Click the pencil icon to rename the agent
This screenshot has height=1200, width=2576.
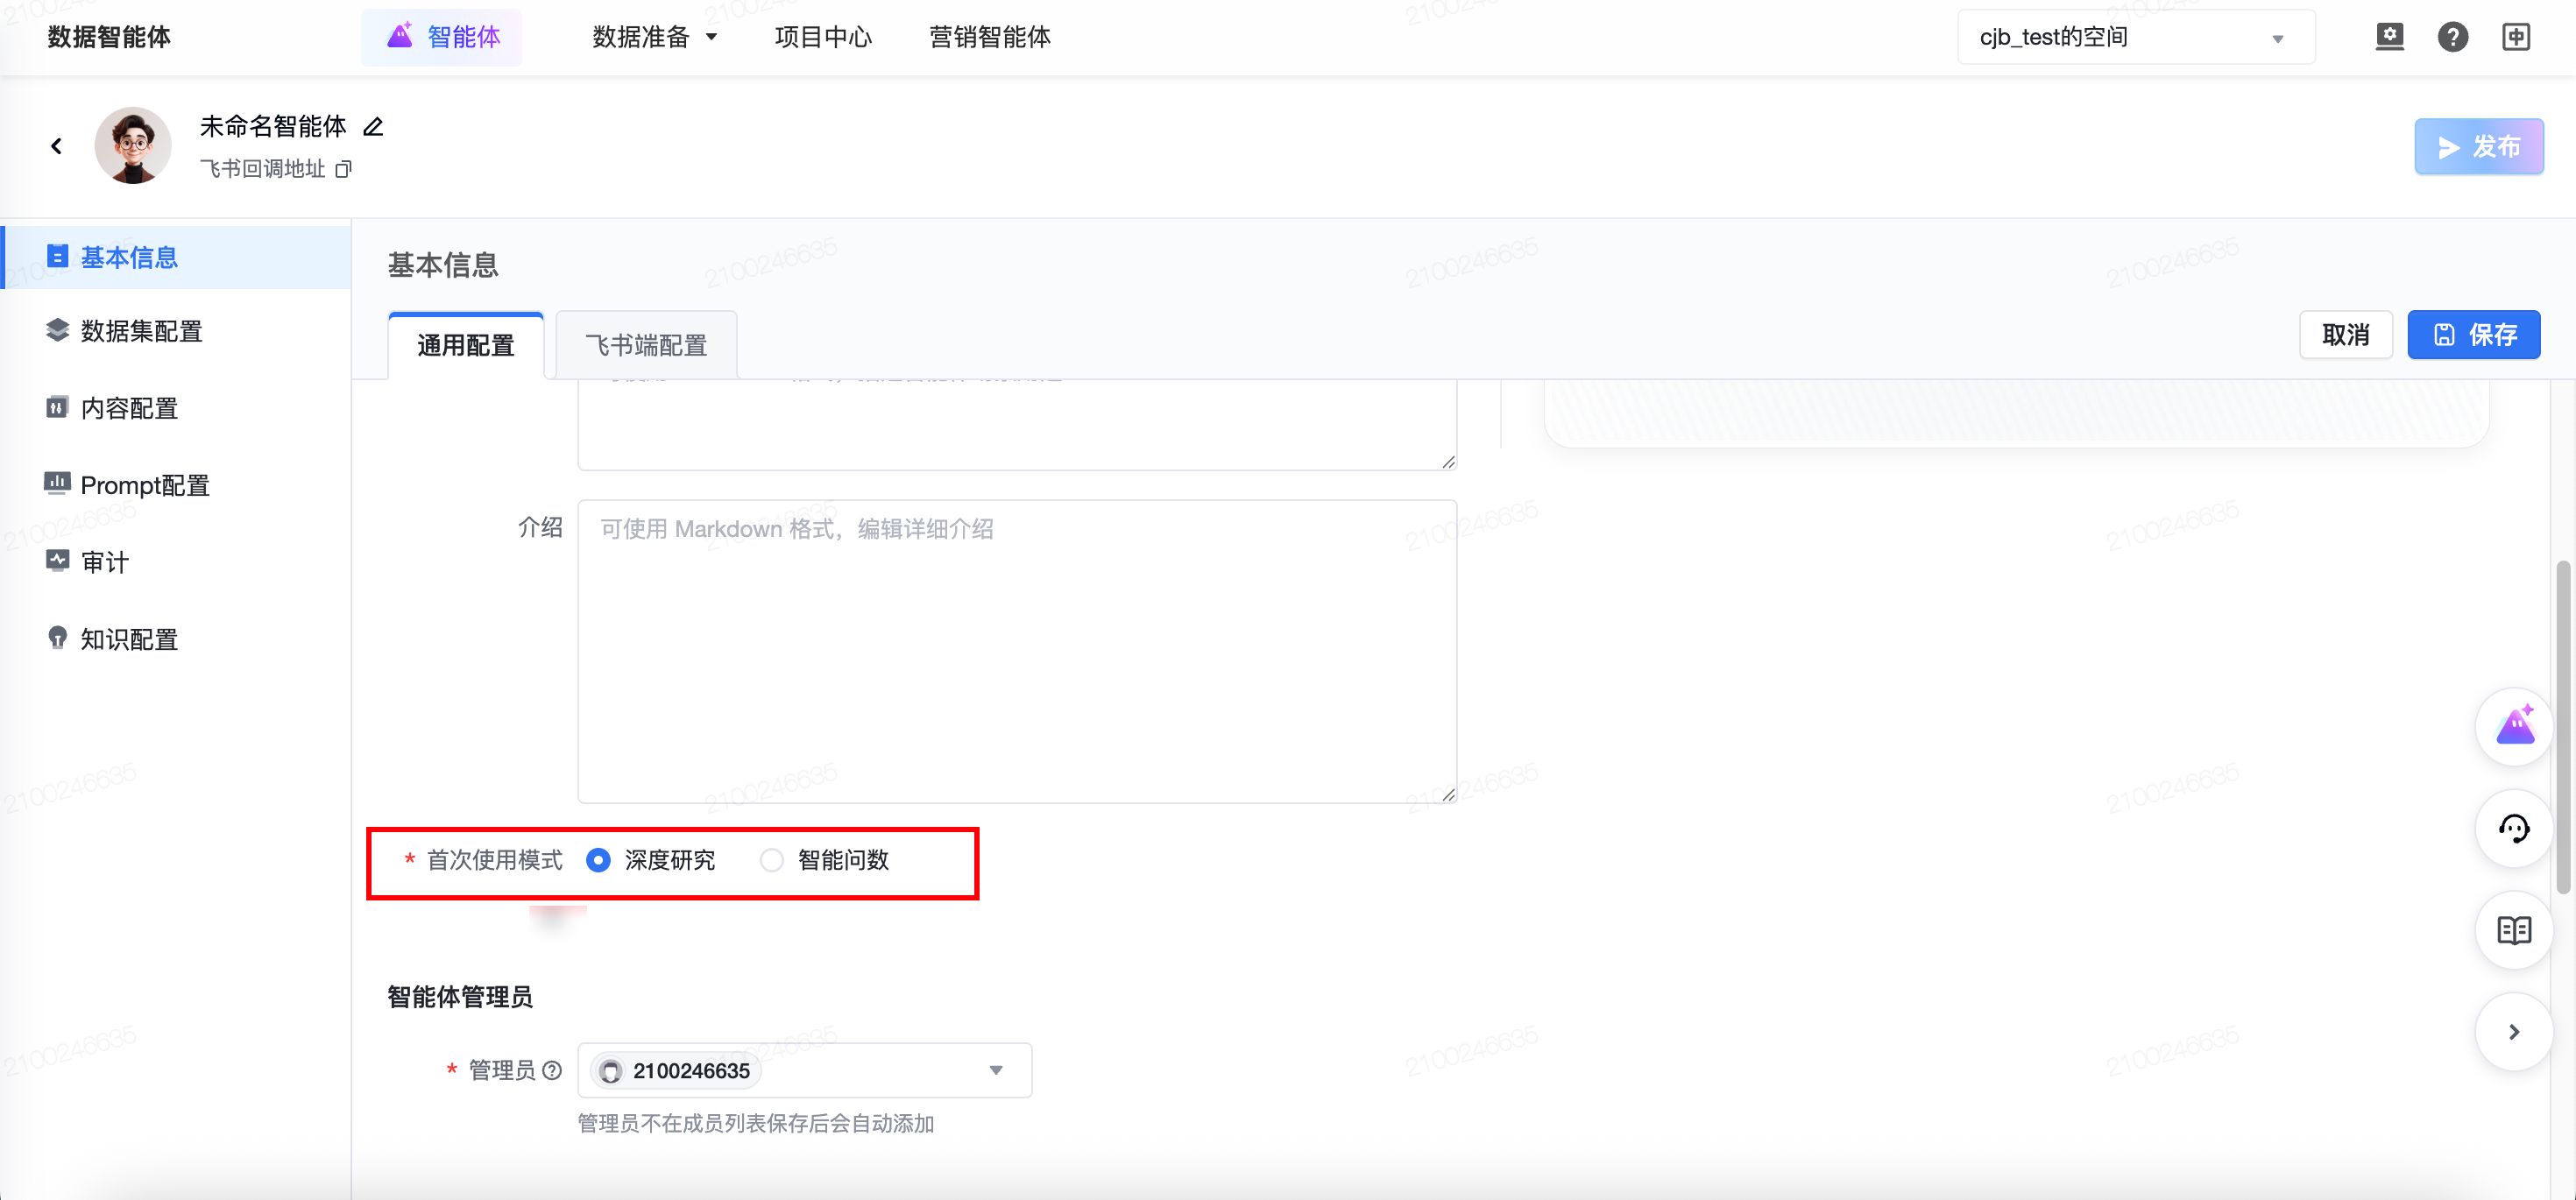pyautogui.click(x=373, y=127)
